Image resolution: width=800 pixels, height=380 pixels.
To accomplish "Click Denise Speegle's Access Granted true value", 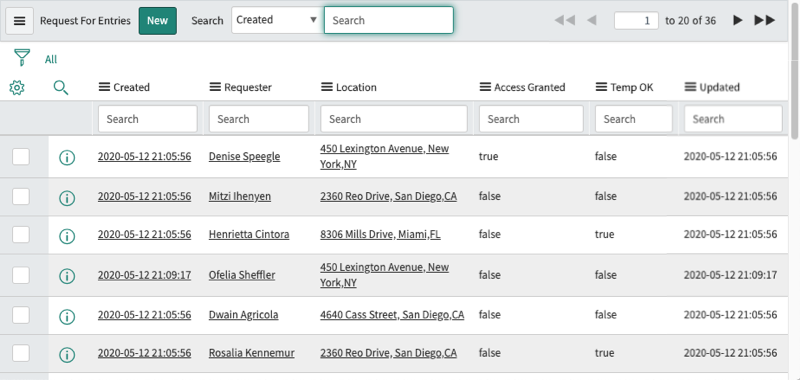I will 488,157.
